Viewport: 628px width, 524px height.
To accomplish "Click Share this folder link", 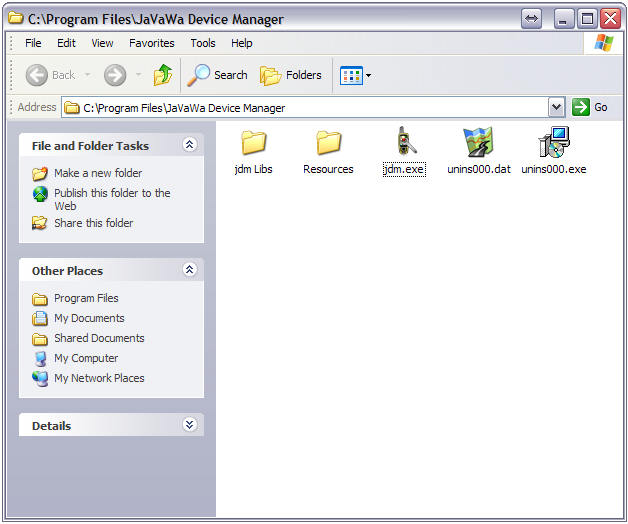I will pos(93,223).
